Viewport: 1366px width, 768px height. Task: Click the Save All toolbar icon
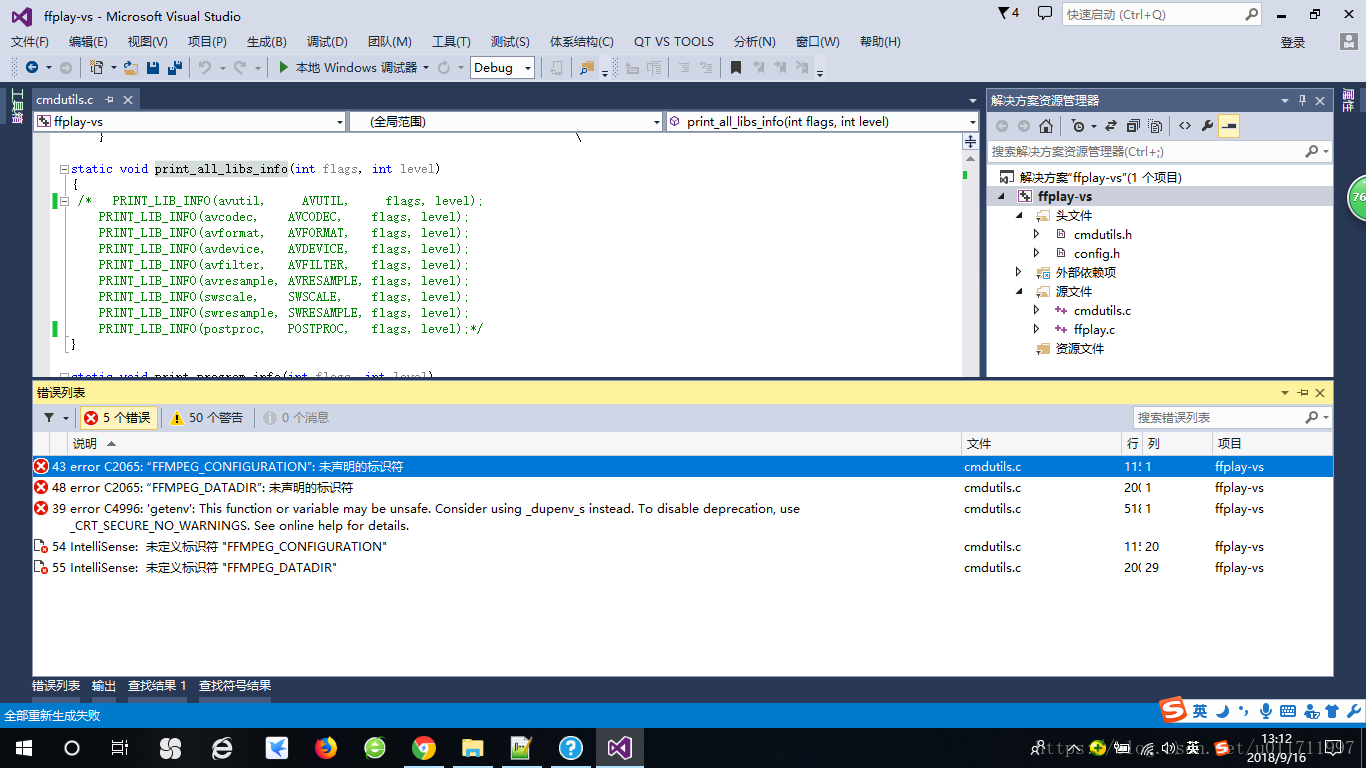pyautogui.click(x=174, y=68)
